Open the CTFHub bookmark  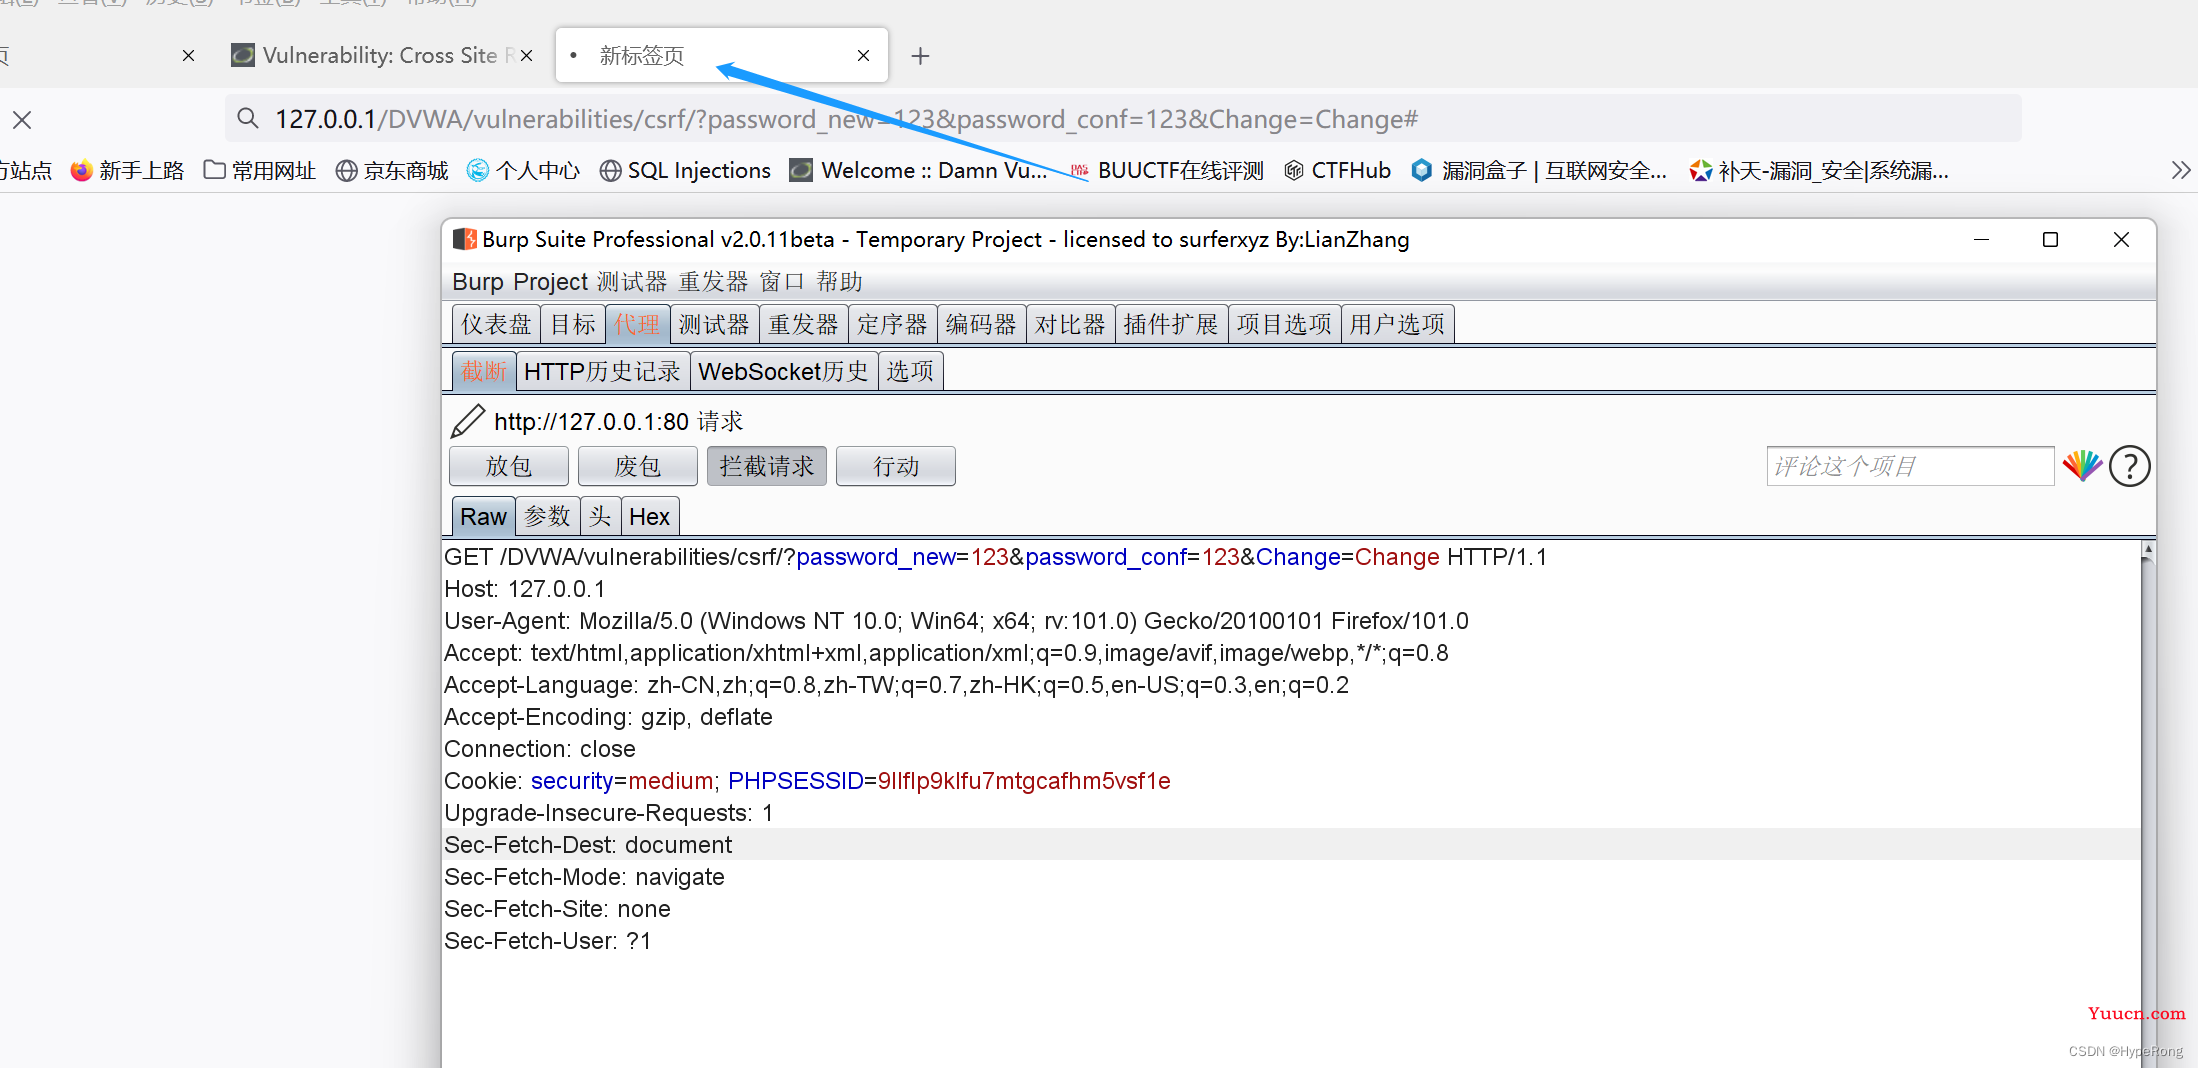pyautogui.click(x=1337, y=171)
